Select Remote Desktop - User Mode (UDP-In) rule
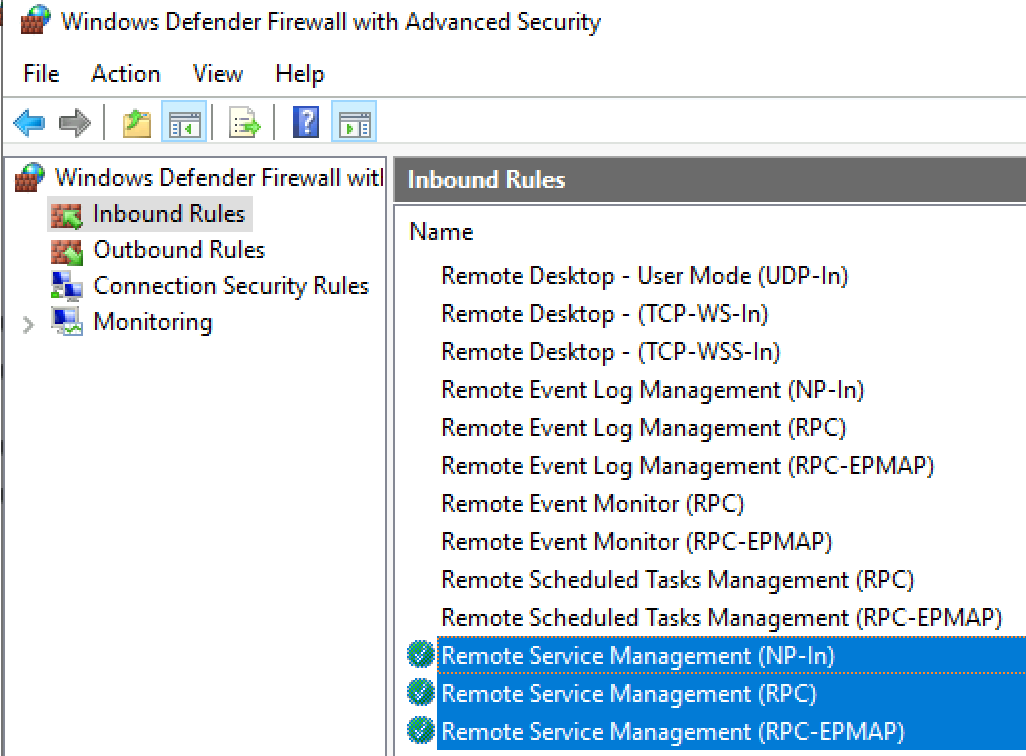This screenshot has height=756, width=1026. (645, 276)
